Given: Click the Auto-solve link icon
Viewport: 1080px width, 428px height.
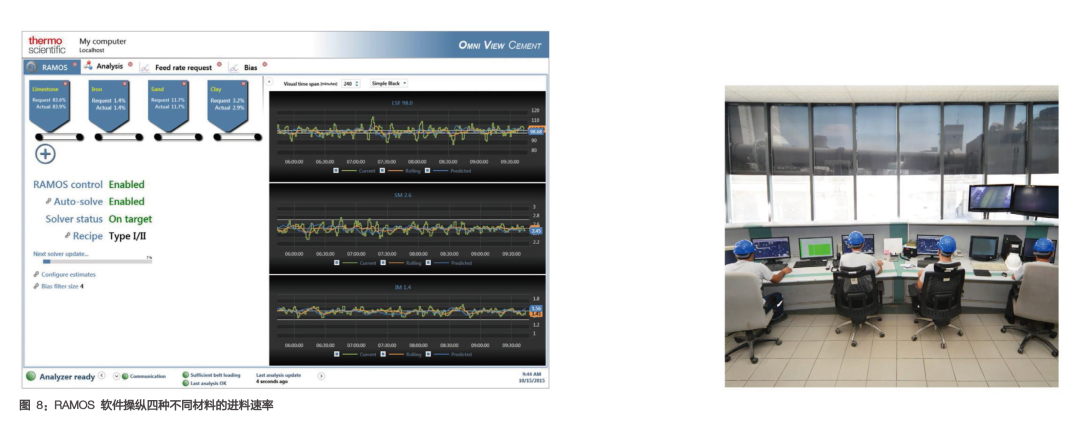Looking at the screenshot, I should tap(48, 201).
